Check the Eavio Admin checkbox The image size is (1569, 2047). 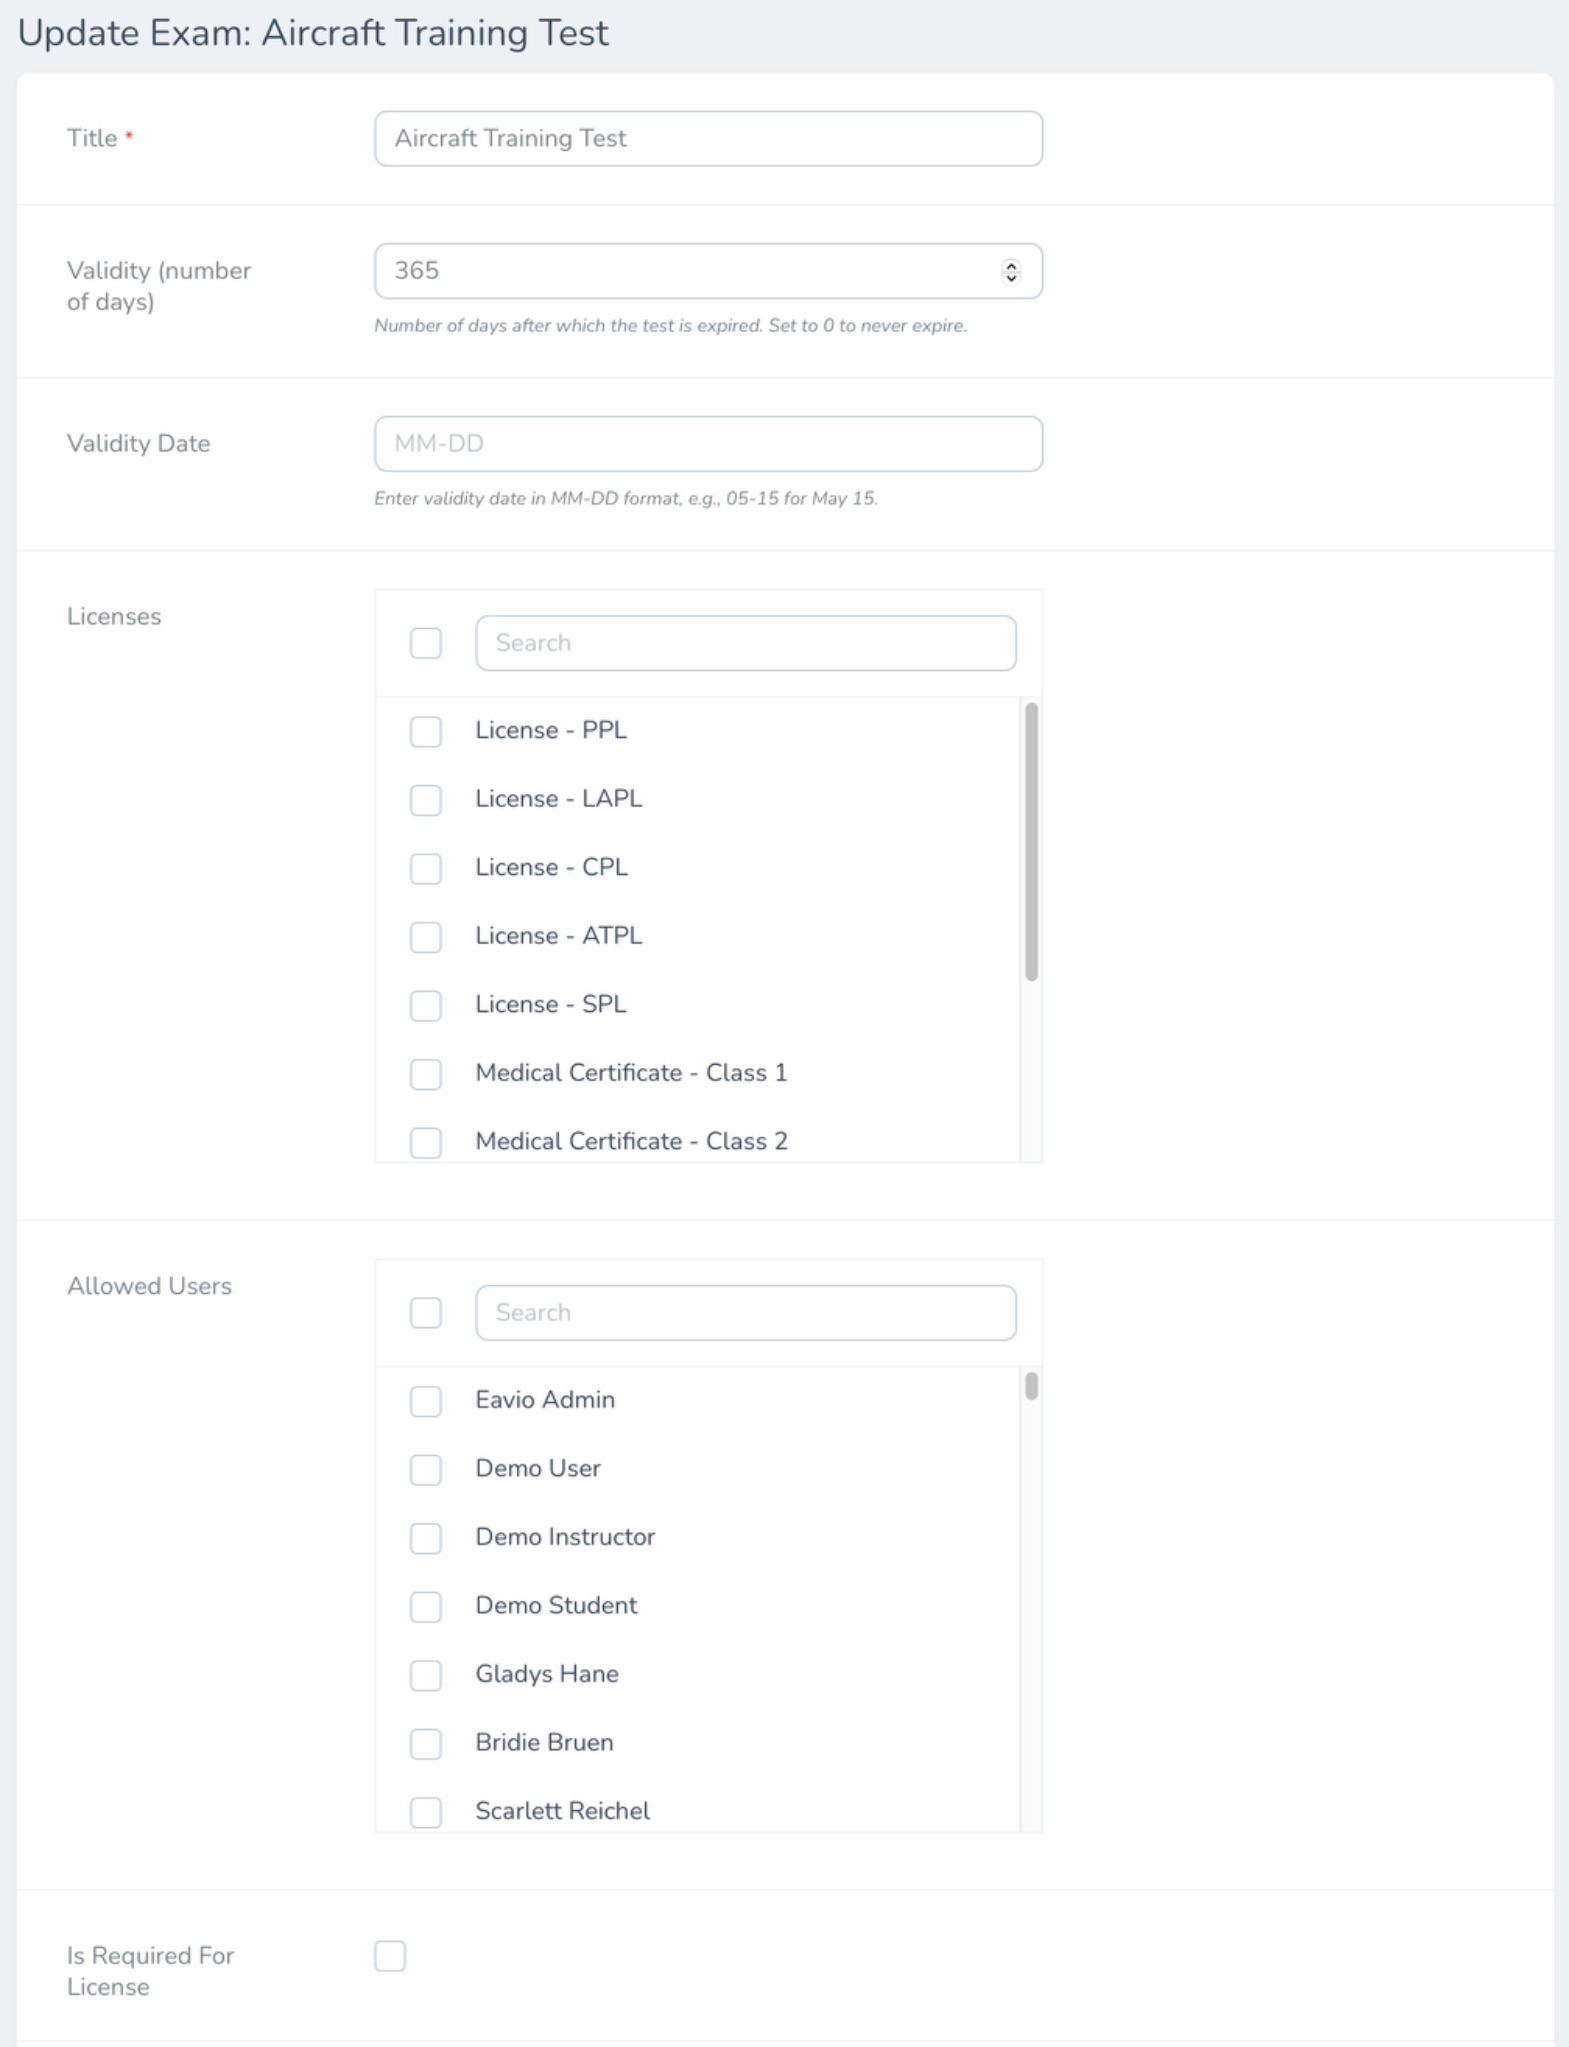click(x=426, y=1401)
